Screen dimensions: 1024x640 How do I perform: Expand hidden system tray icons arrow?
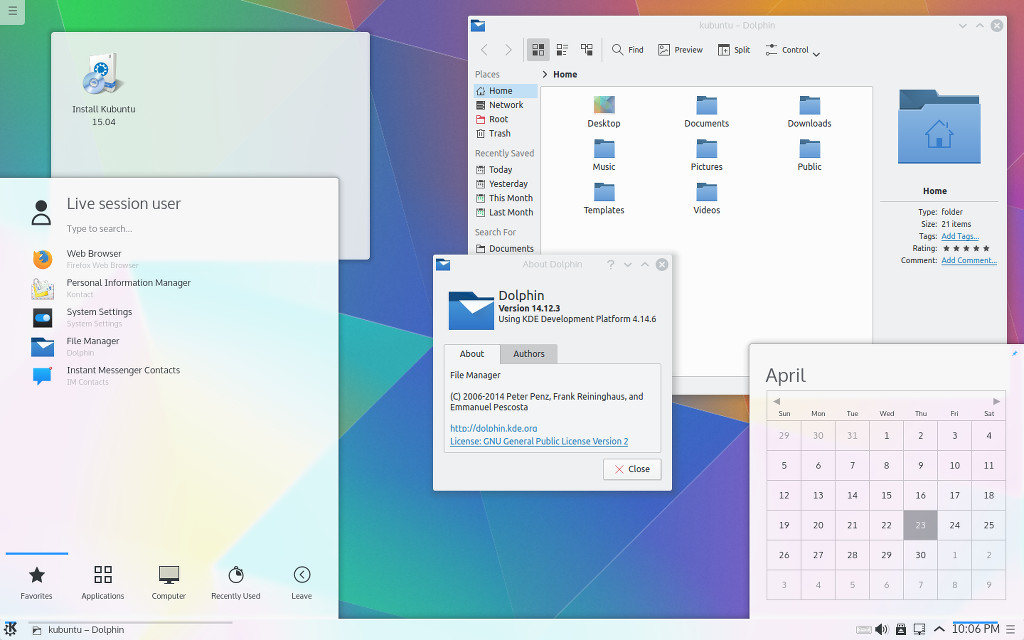tap(938, 630)
